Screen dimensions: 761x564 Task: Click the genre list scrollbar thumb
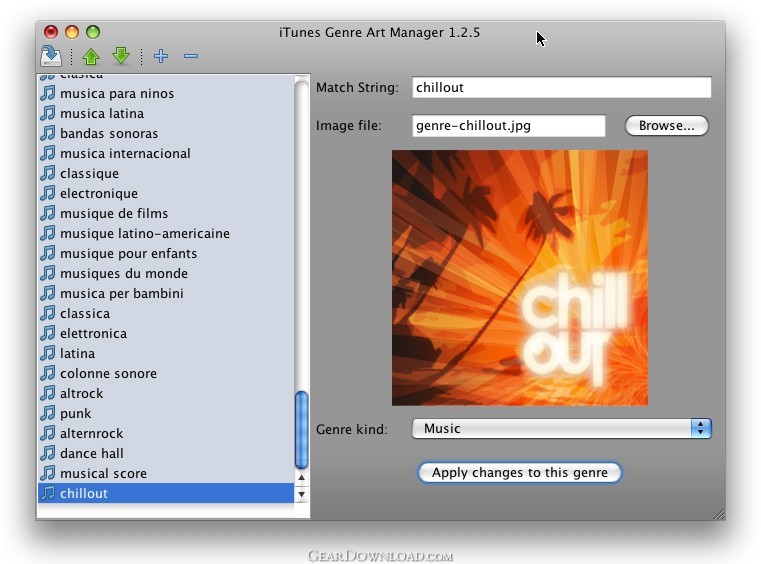click(301, 430)
